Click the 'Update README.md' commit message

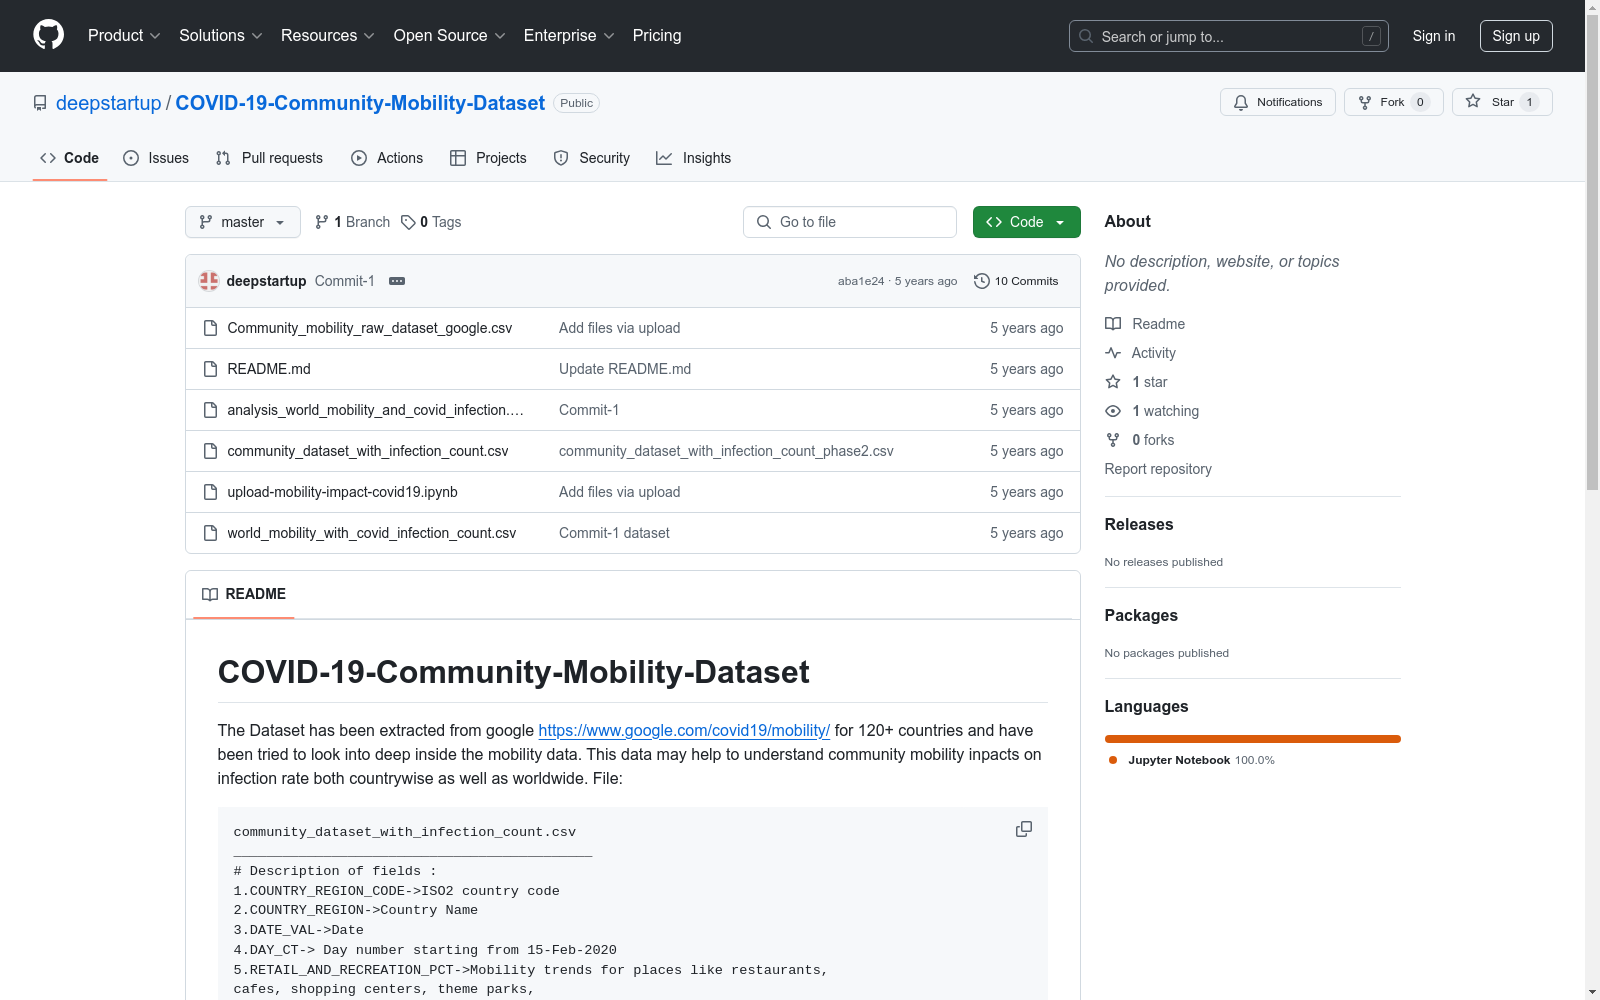point(625,369)
